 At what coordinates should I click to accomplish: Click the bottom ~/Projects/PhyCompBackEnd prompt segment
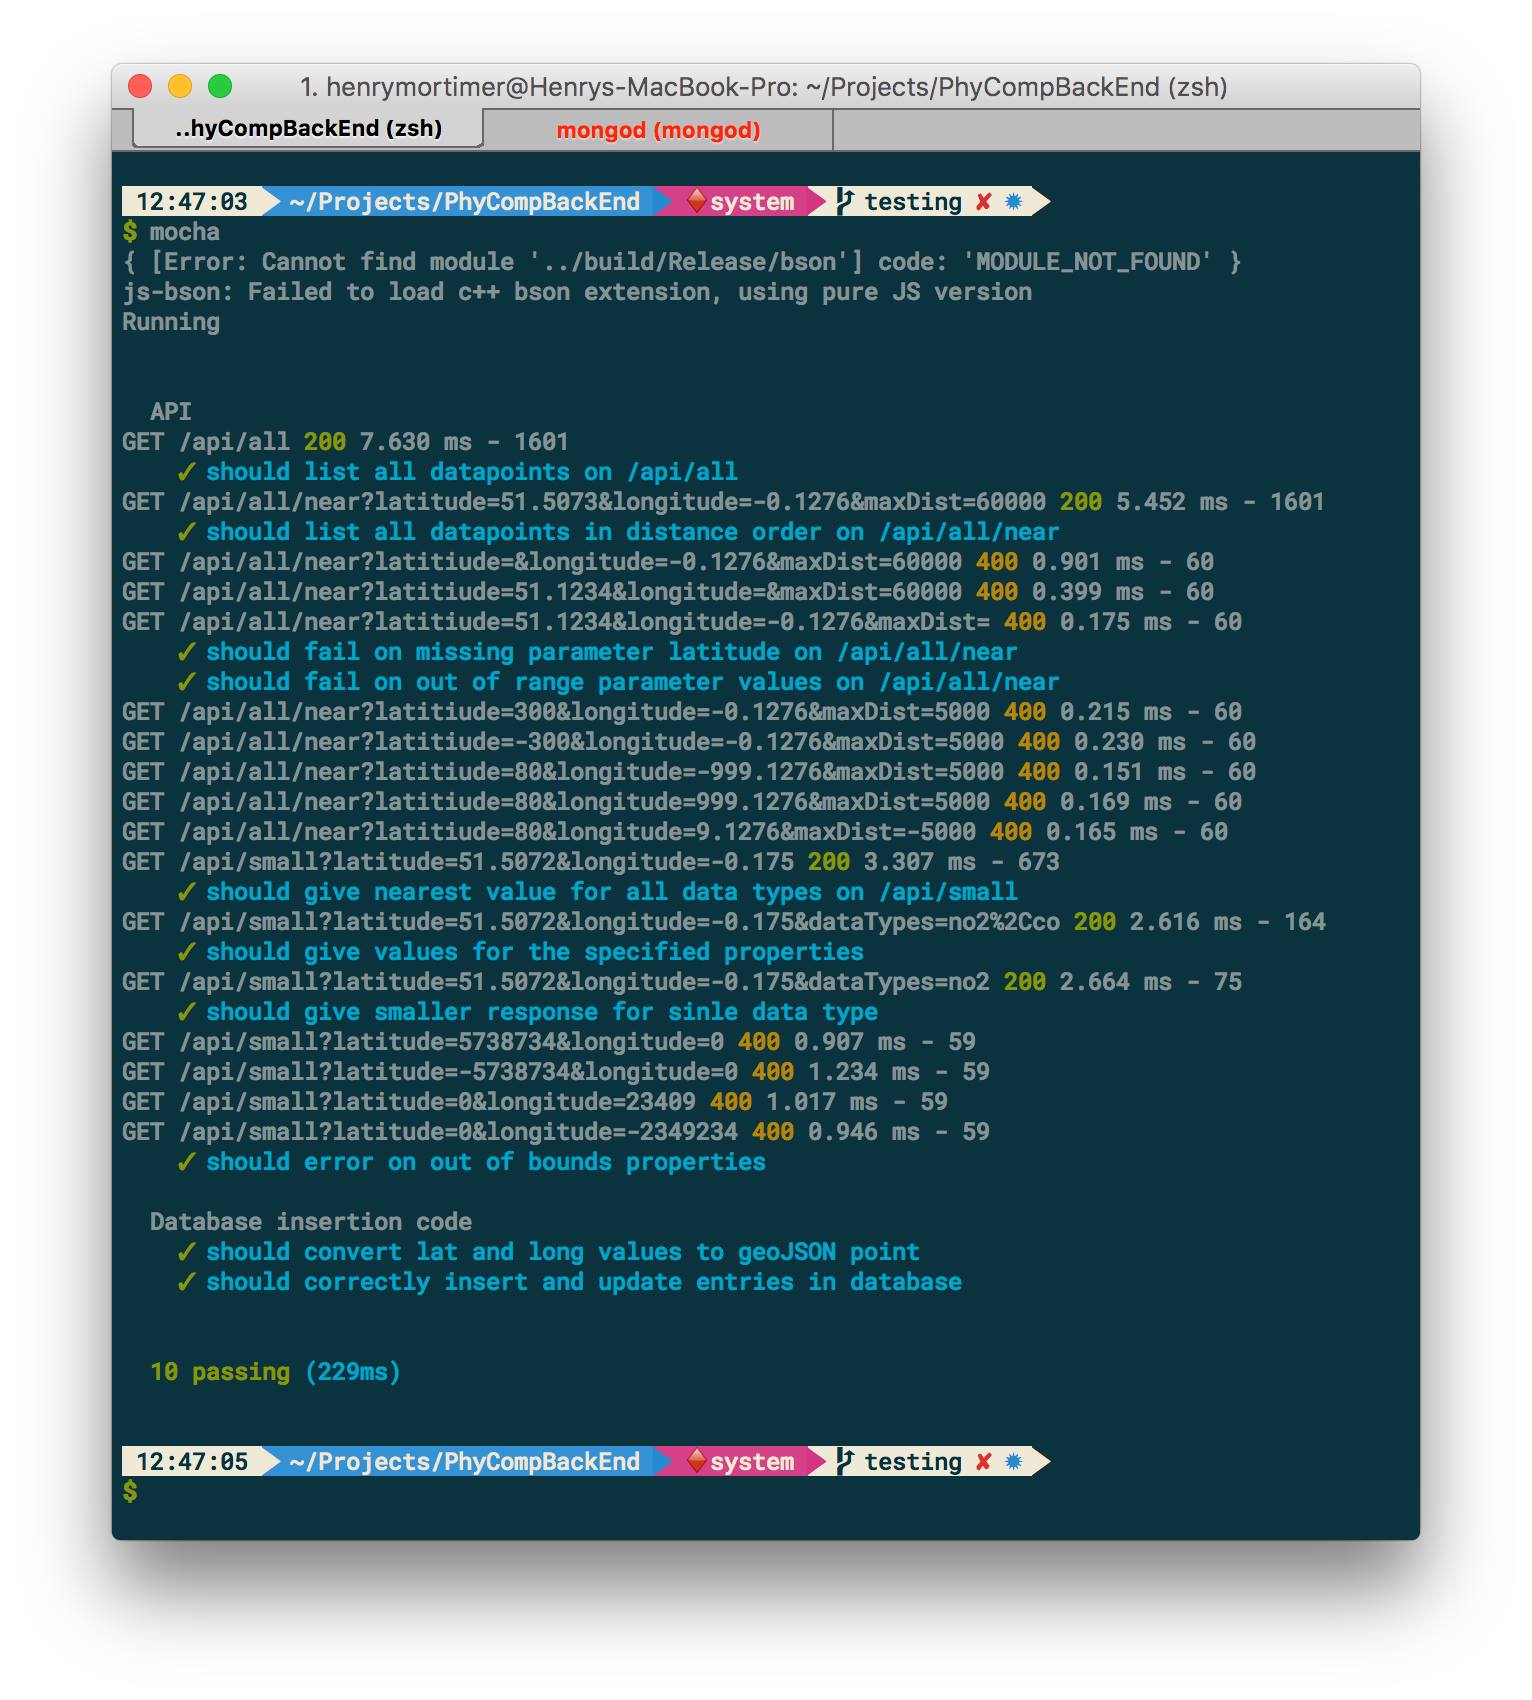point(465,1462)
